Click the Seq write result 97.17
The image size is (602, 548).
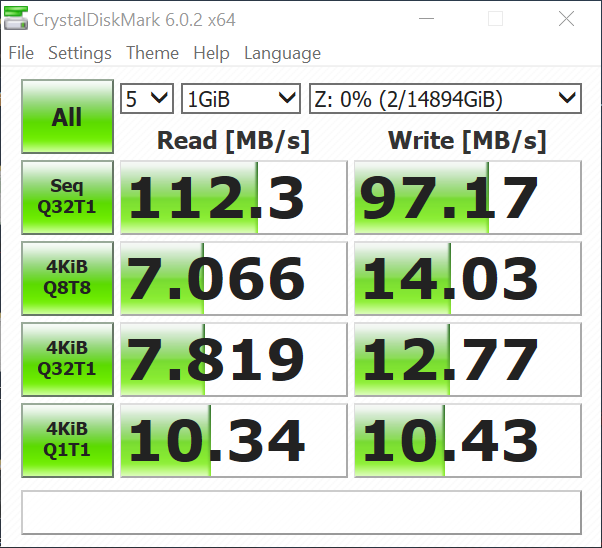[468, 197]
